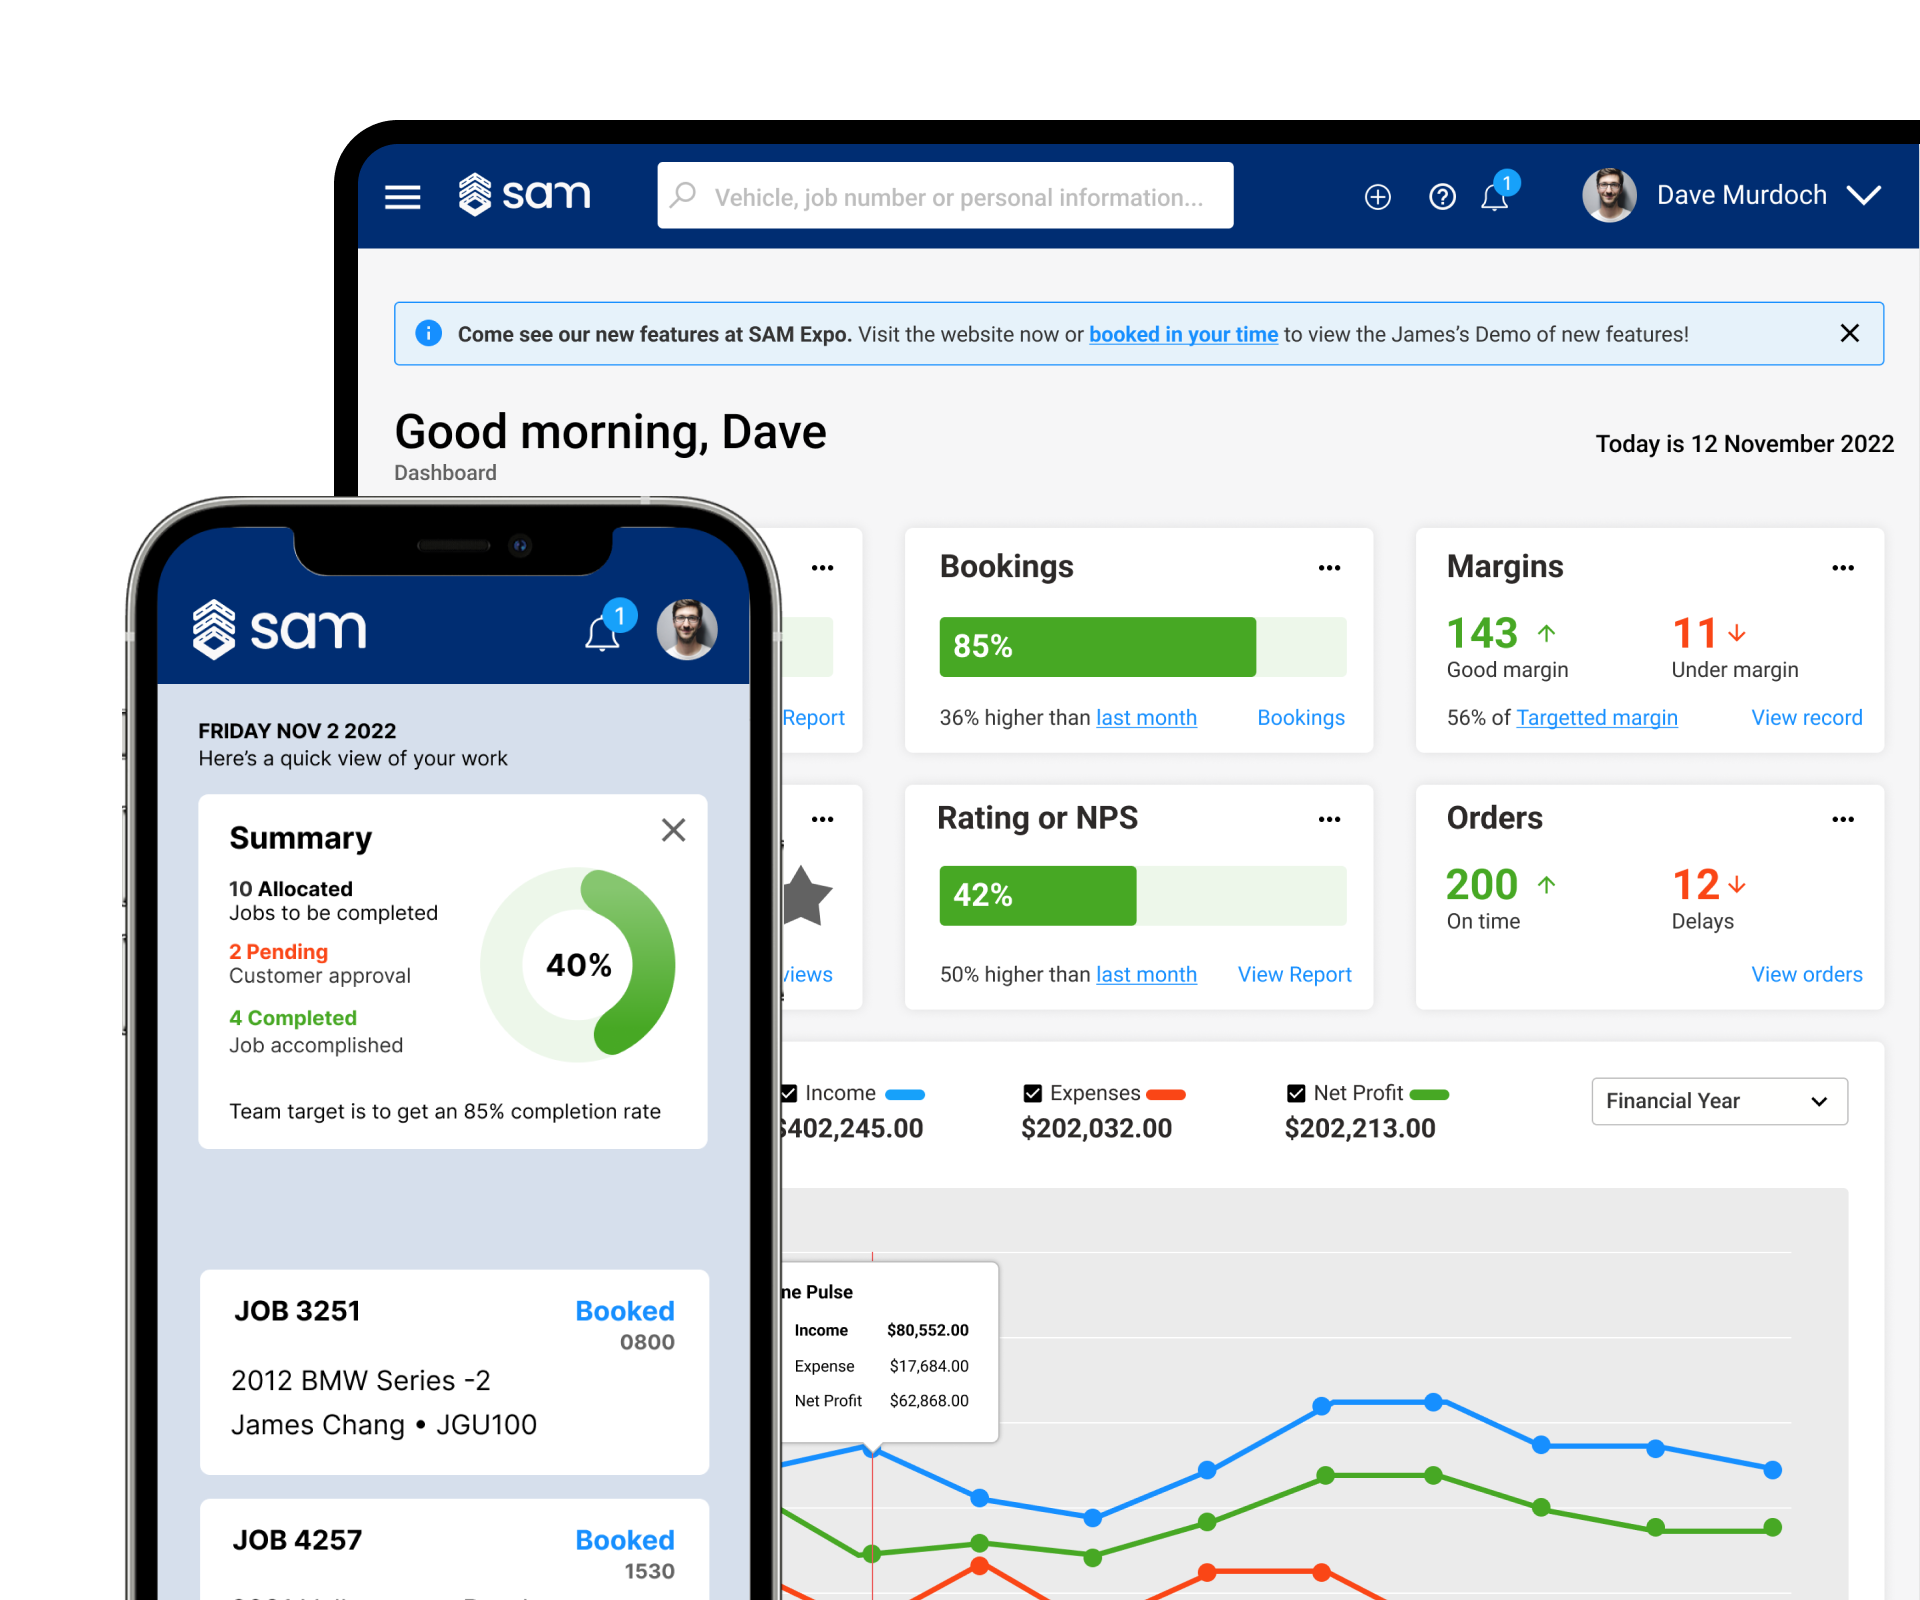Image resolution: width=1920 pixels, height=1600 pixels.
Task: Click Dave Murdoch profile avatar
Action: (1609, 195)
